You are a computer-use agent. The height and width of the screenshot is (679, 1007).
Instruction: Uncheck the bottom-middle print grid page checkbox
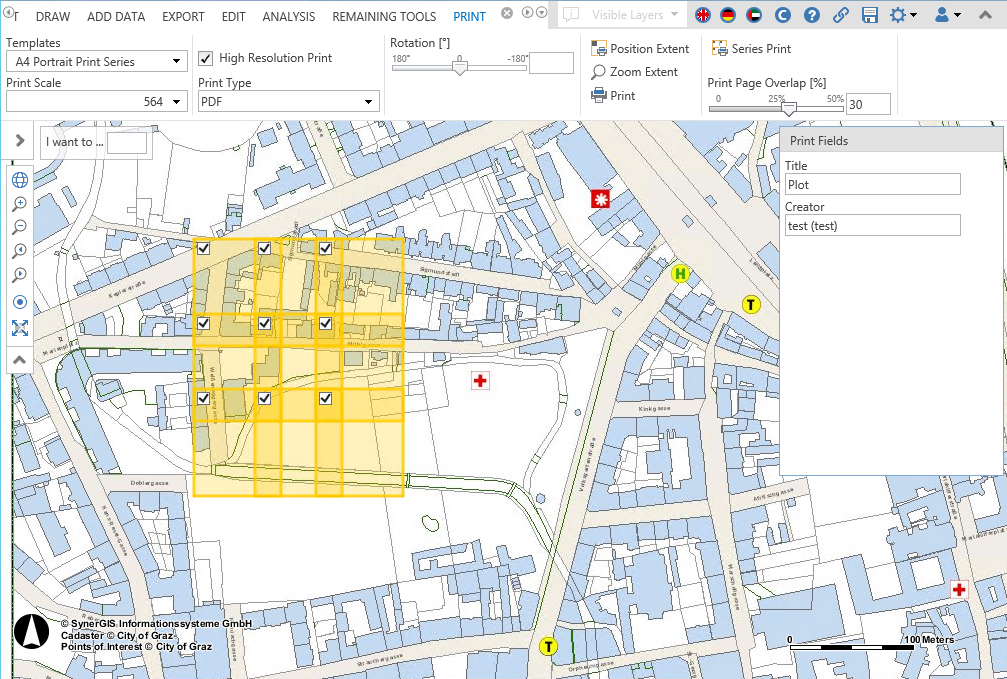[x=265, y=399]
